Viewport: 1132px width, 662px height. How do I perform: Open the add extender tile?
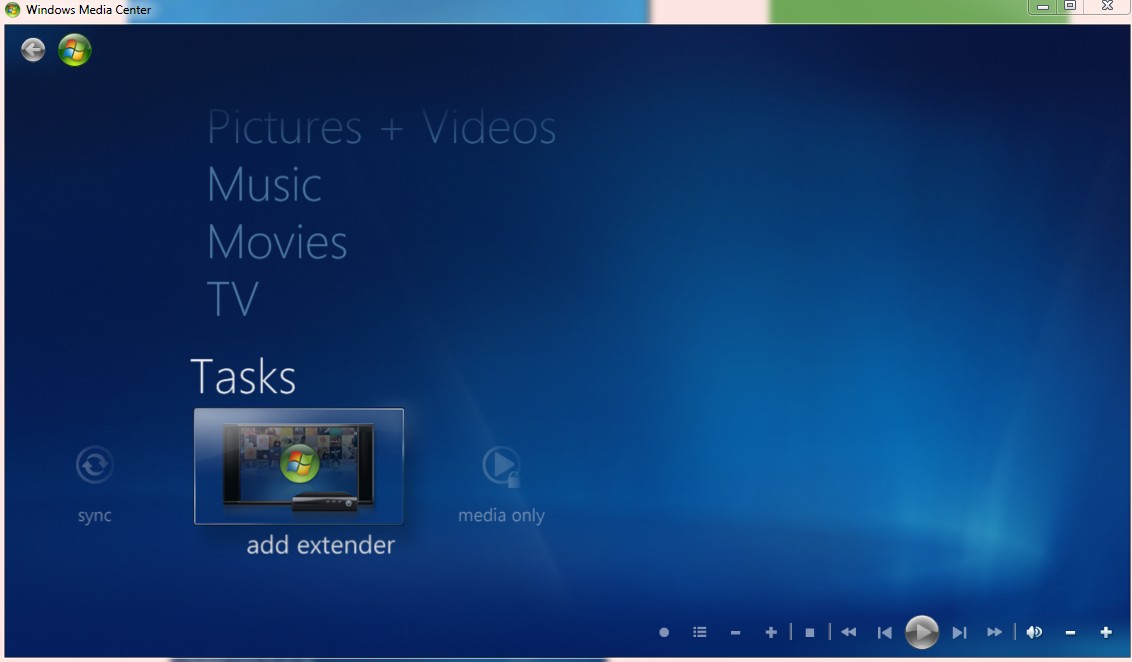299,466
